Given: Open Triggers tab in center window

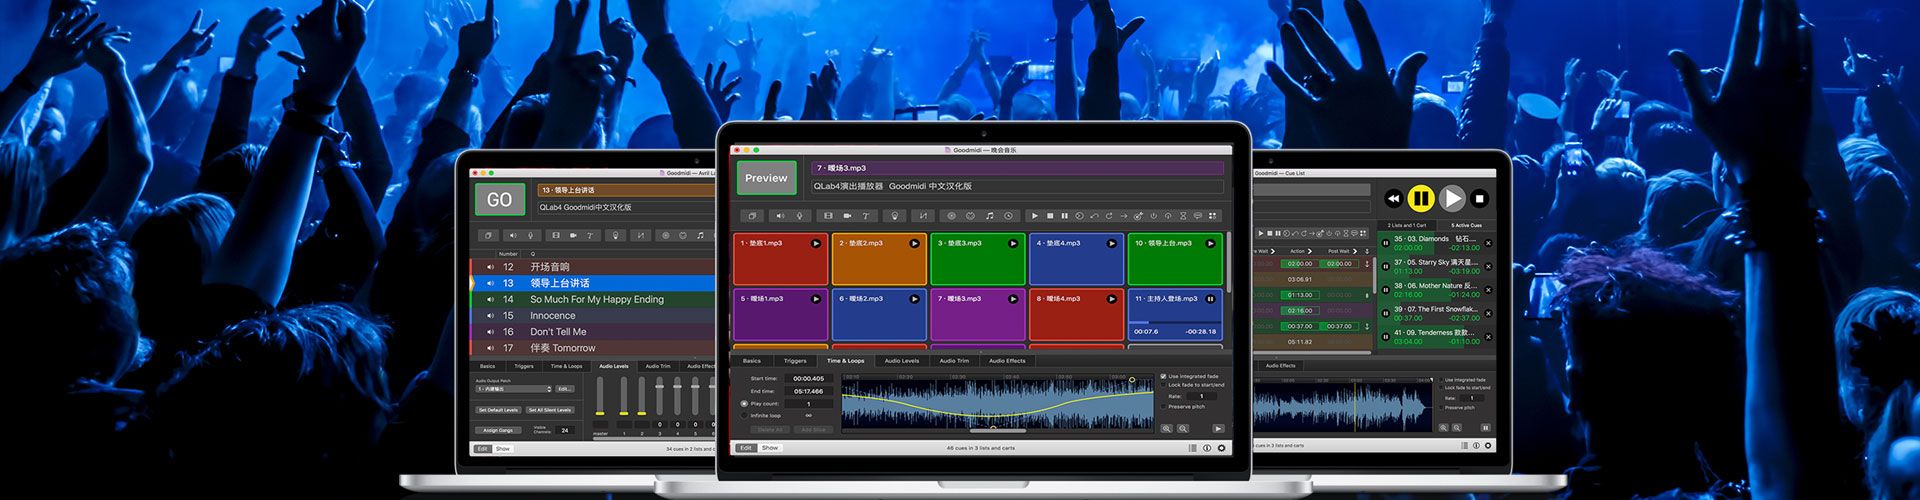Looking at the screenshot, I should (795, 361).
